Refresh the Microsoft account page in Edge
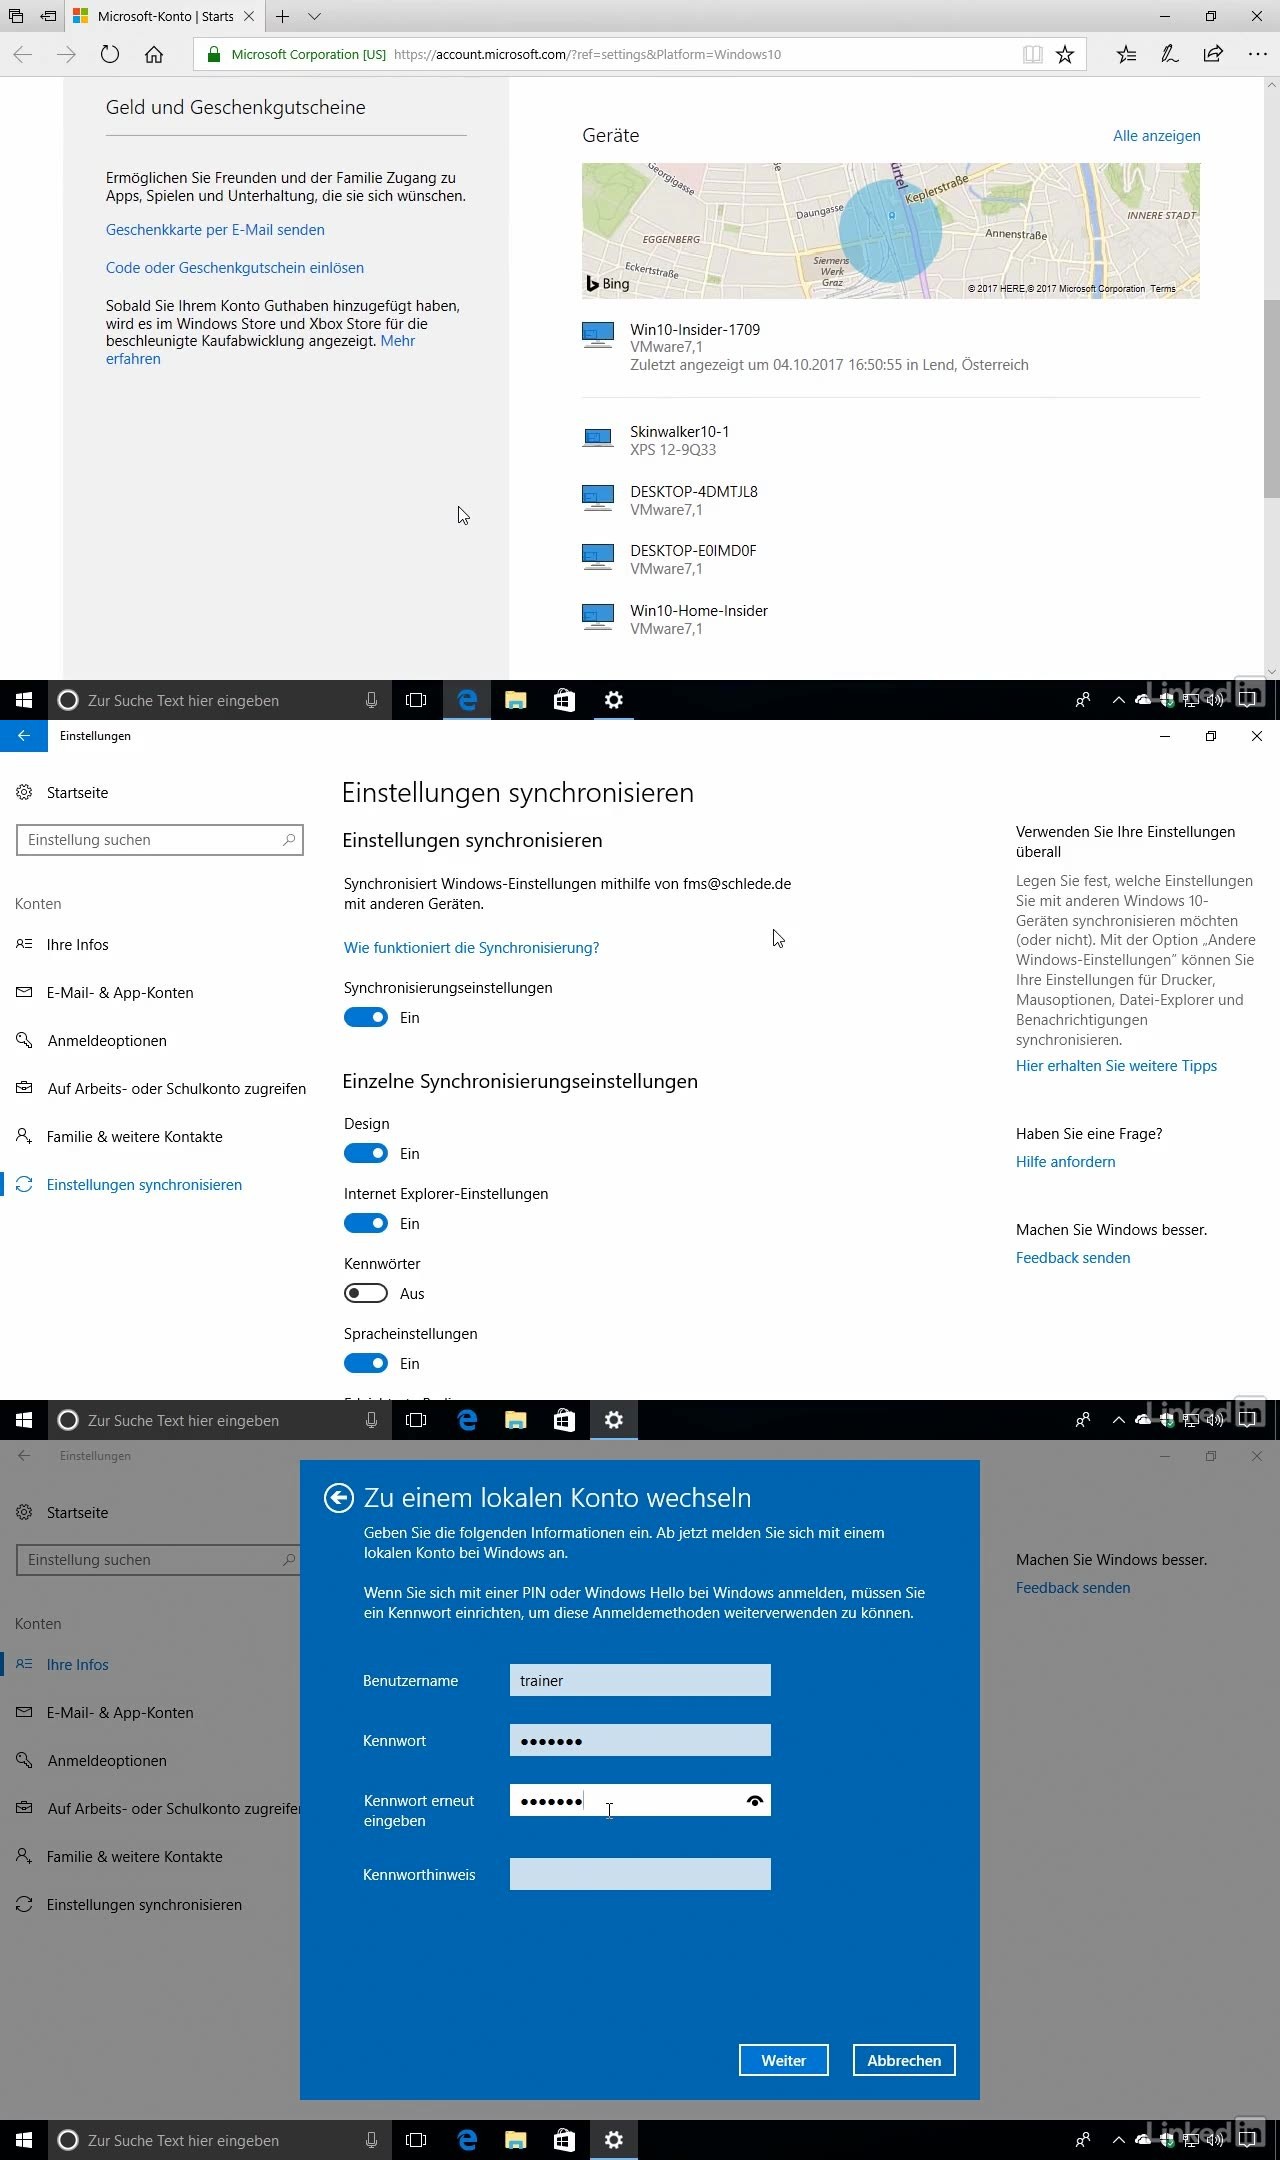This screenshot has width=1280, height=2160. pos(110,55)
